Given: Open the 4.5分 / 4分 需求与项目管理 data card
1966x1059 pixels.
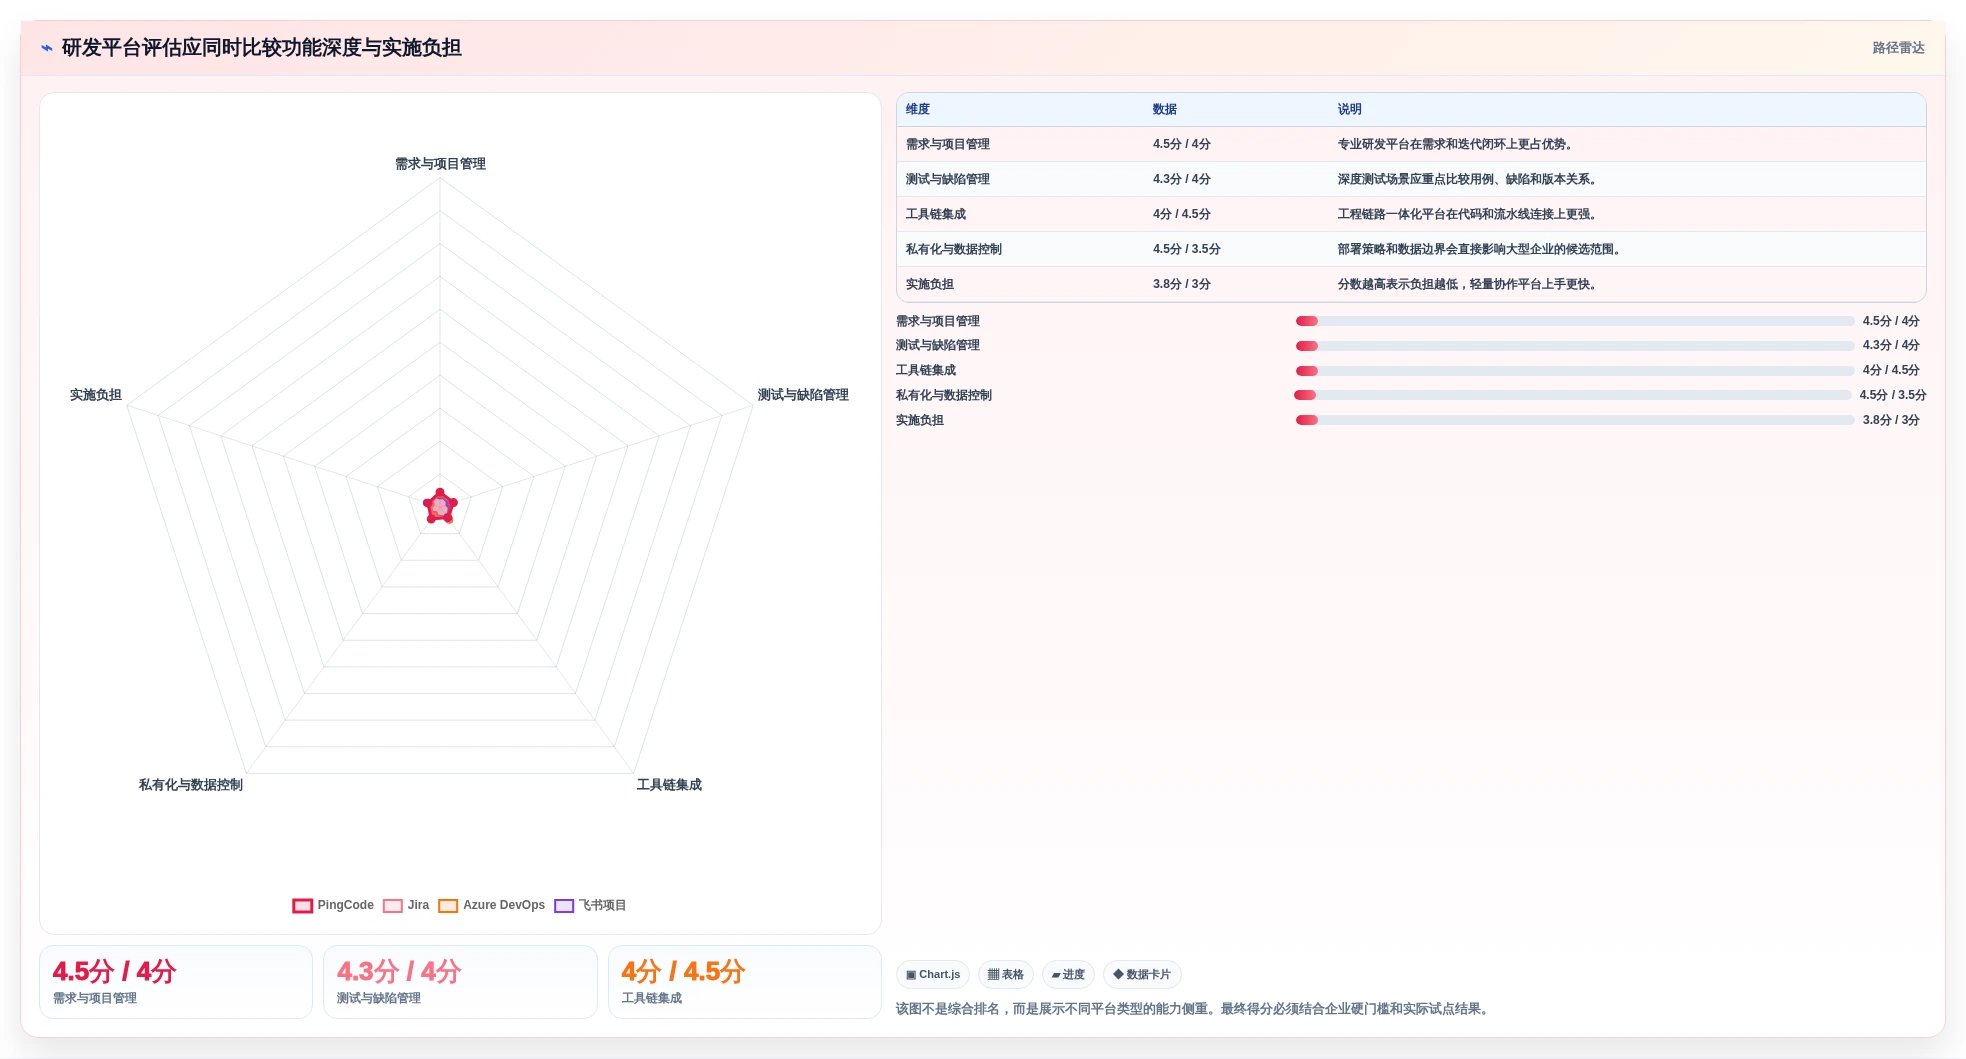Looking at the screenshot, I should point(176,982).
